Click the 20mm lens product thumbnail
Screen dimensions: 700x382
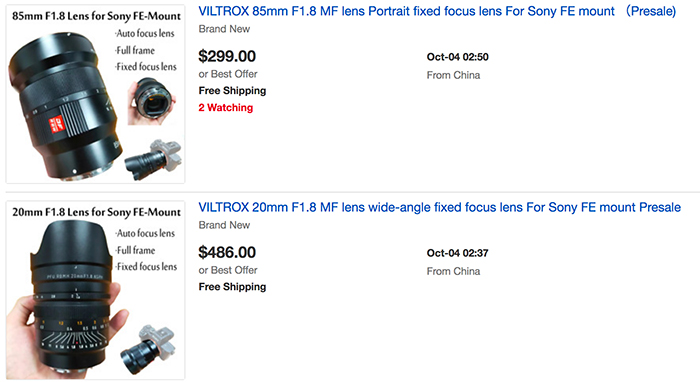(x=95, y=290)
